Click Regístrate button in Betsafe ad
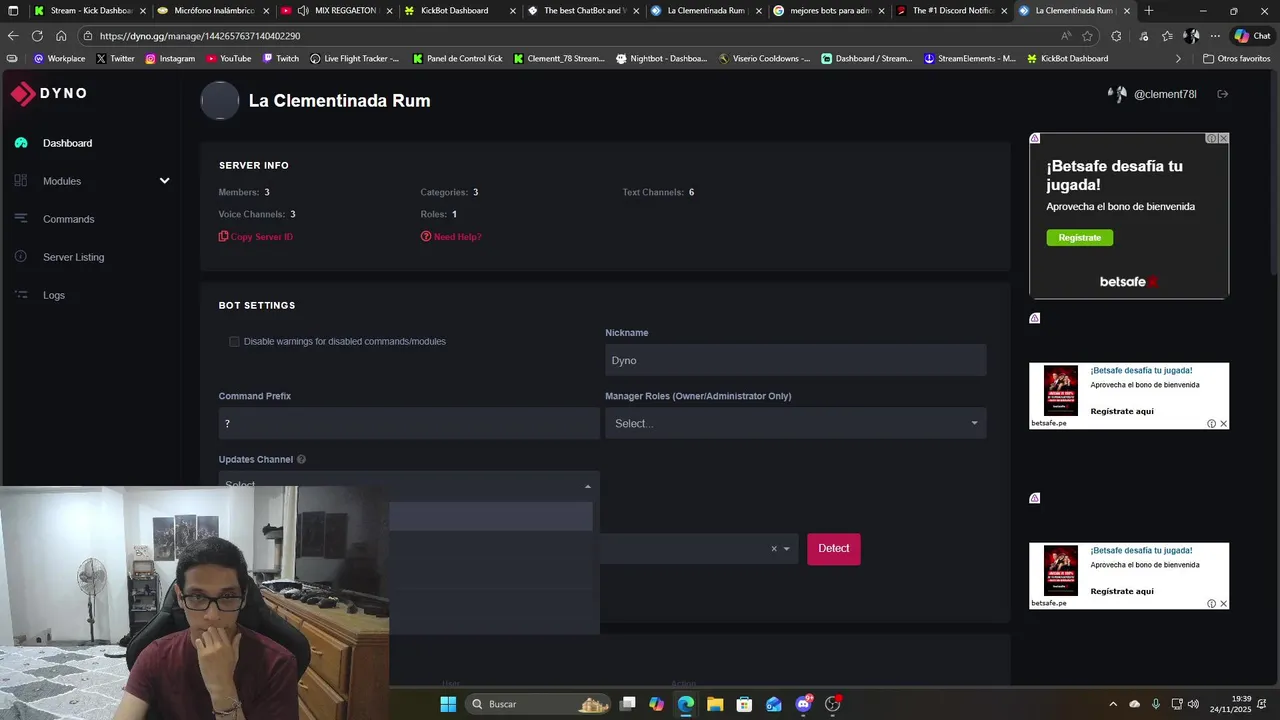The width and height of the screenshot is (1280, 720). point(1079,238)
